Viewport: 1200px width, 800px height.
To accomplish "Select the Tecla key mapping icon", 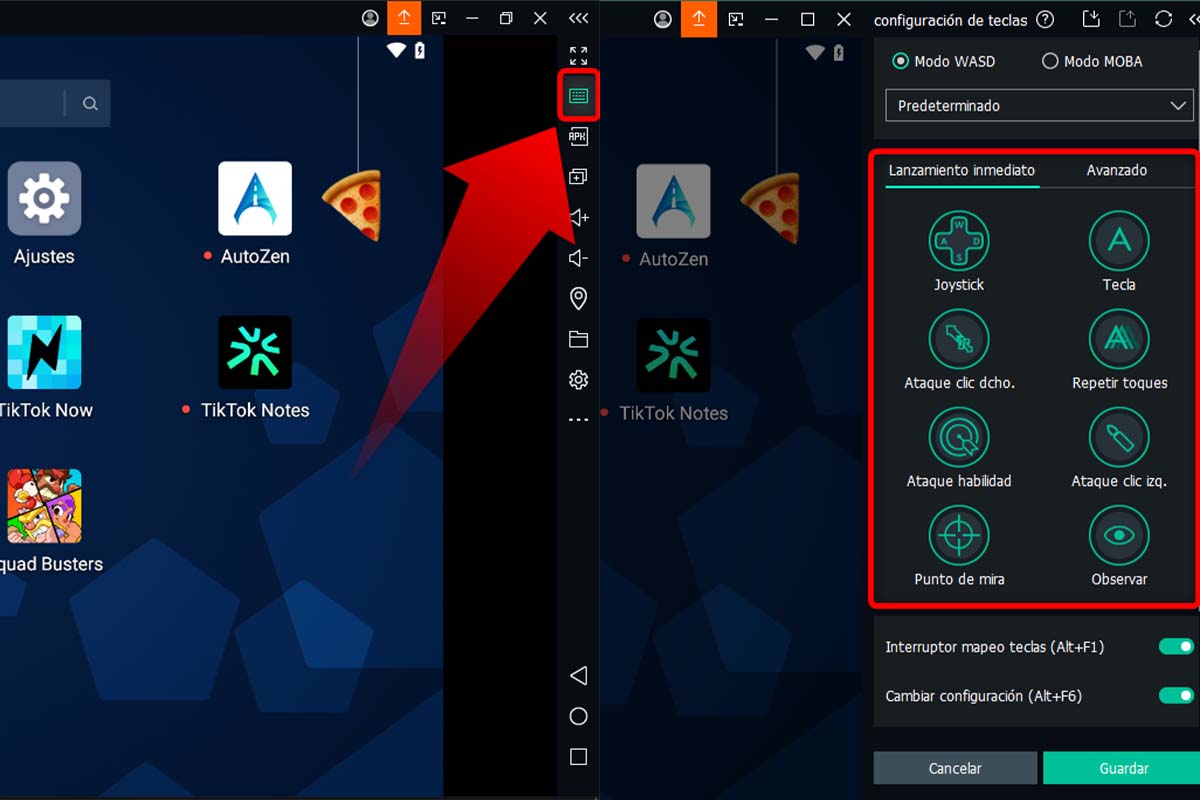I will (1119, 241).
